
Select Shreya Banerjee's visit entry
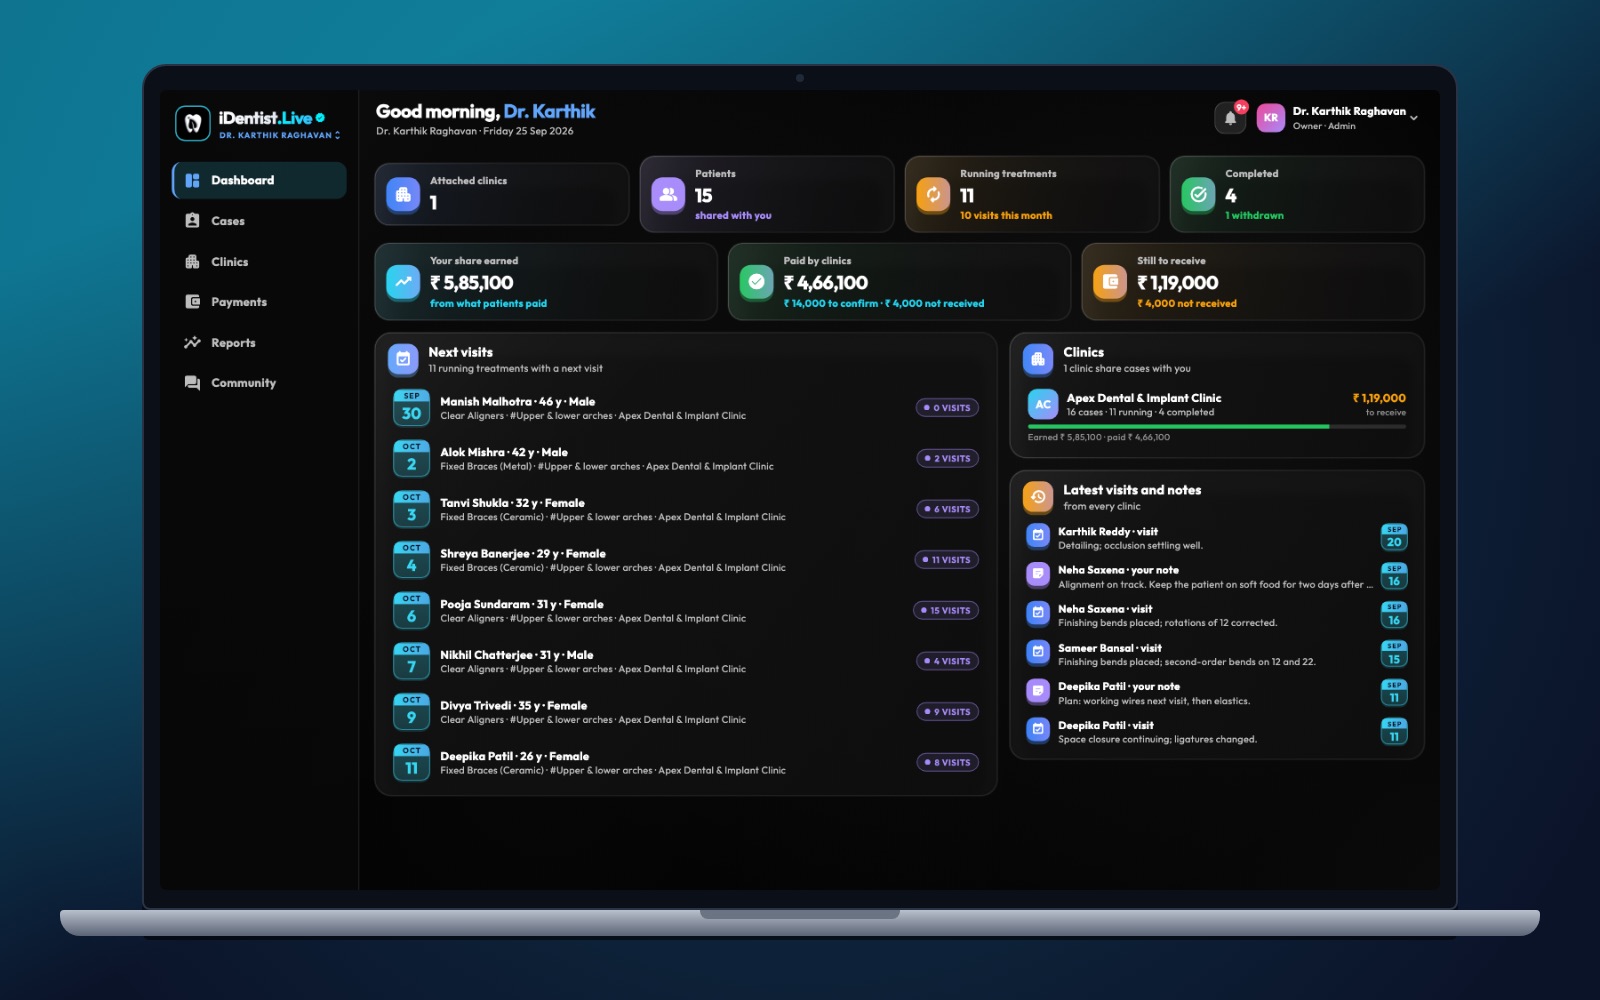[686, 560]
